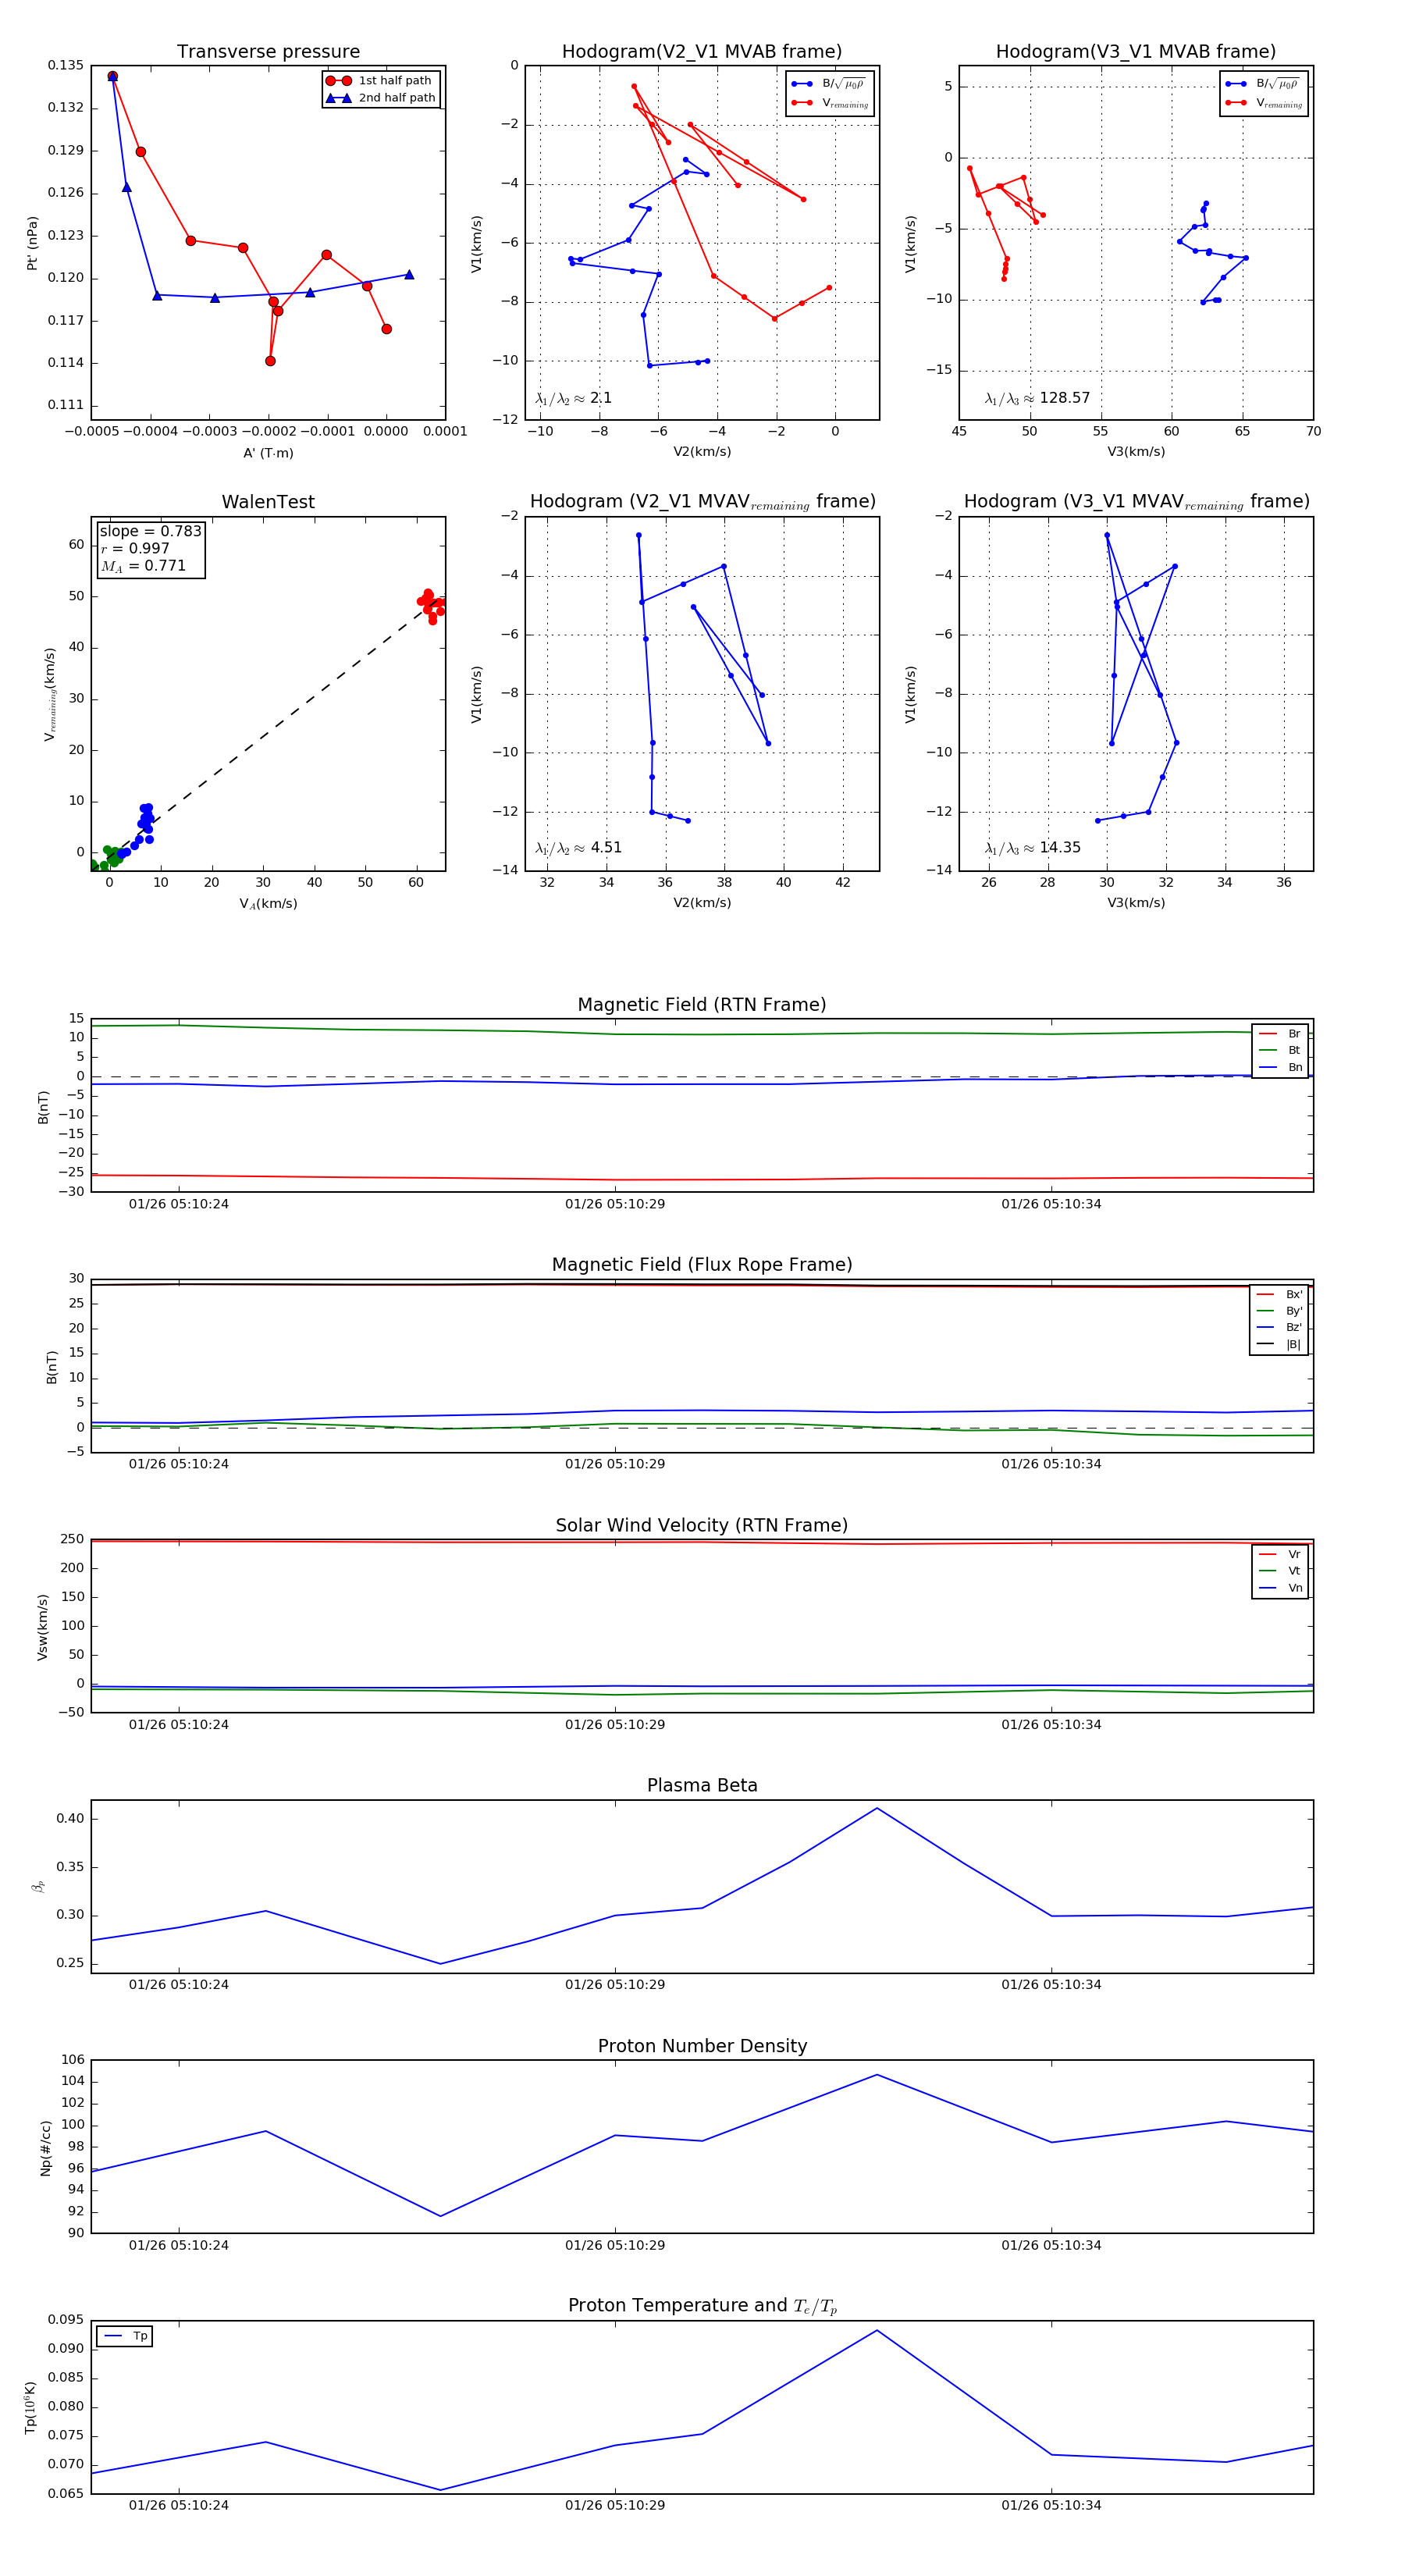Select the "2nd half path" legend entry
This screenshot has width=1405, height=2576.
[x=381, y=98]
